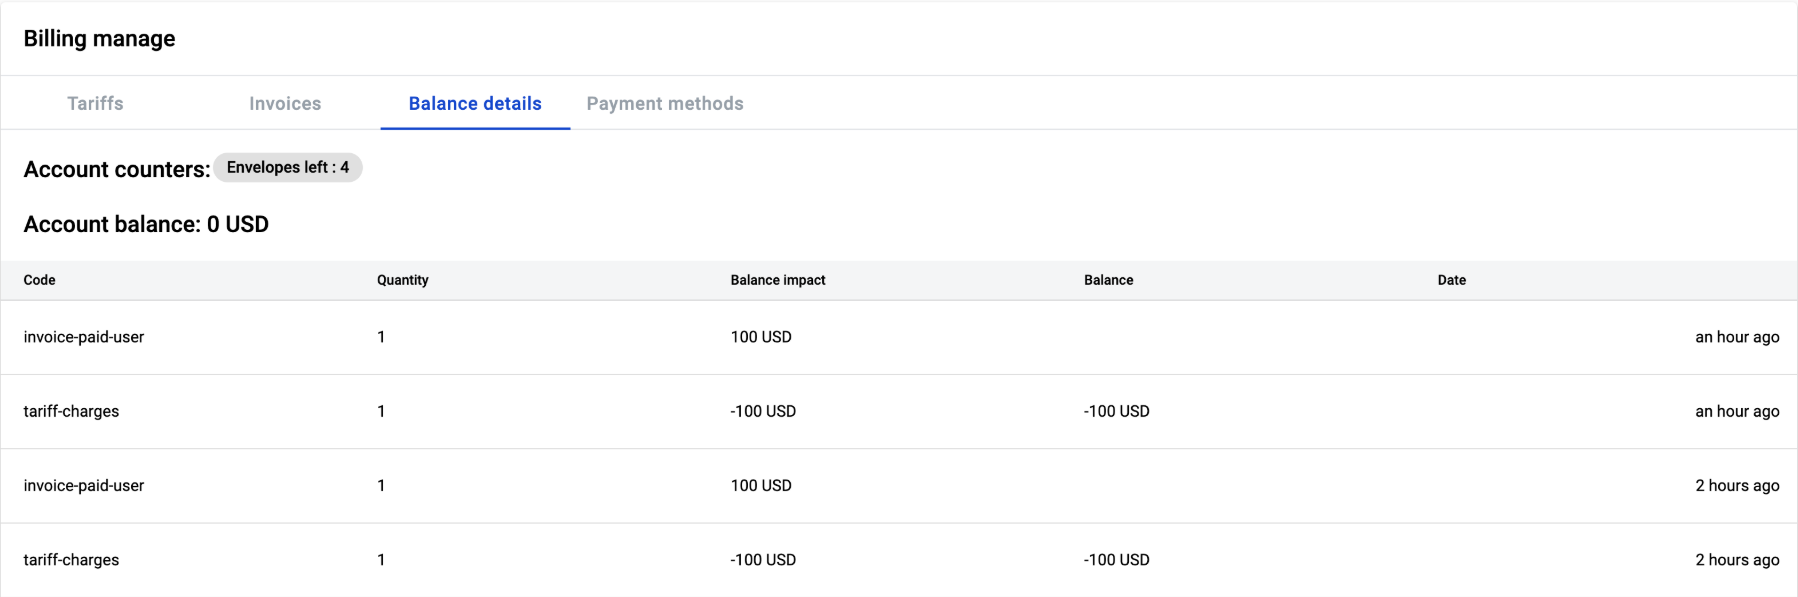
Task: Click the Code column header
Action: point(40,280)
